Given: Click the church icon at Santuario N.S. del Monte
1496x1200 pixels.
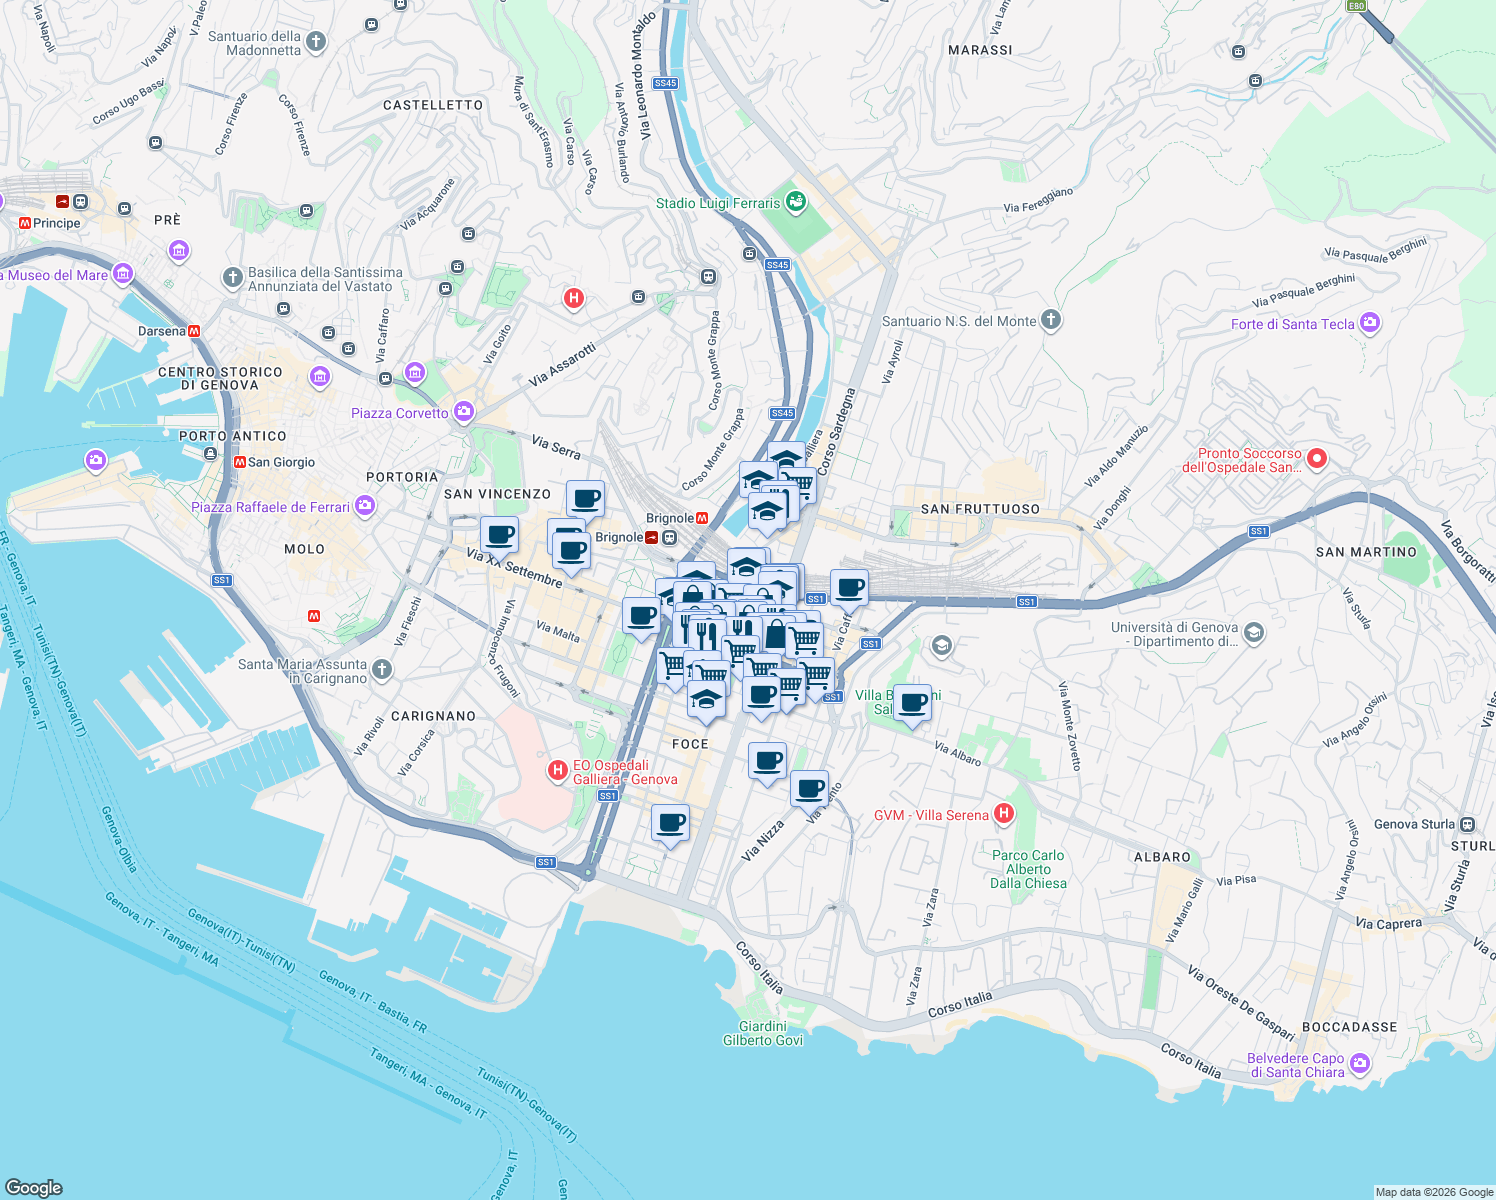Looking at the screenshot, I should (x=1049, y=321).
